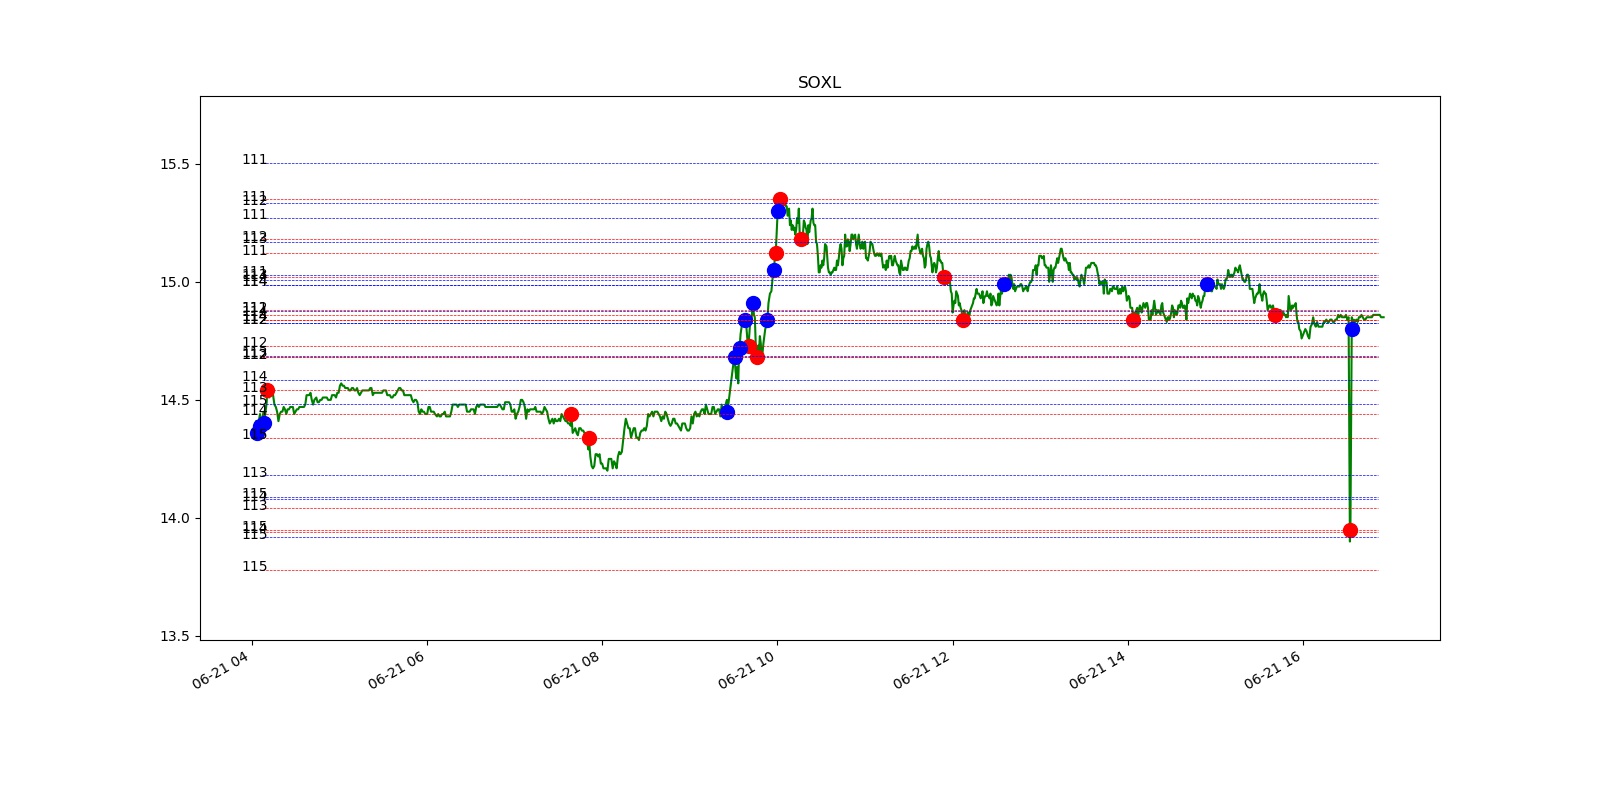Click the "06-21 16" x-axis label
Viewport: 1600px width, 800px height.
[1272, 669]
